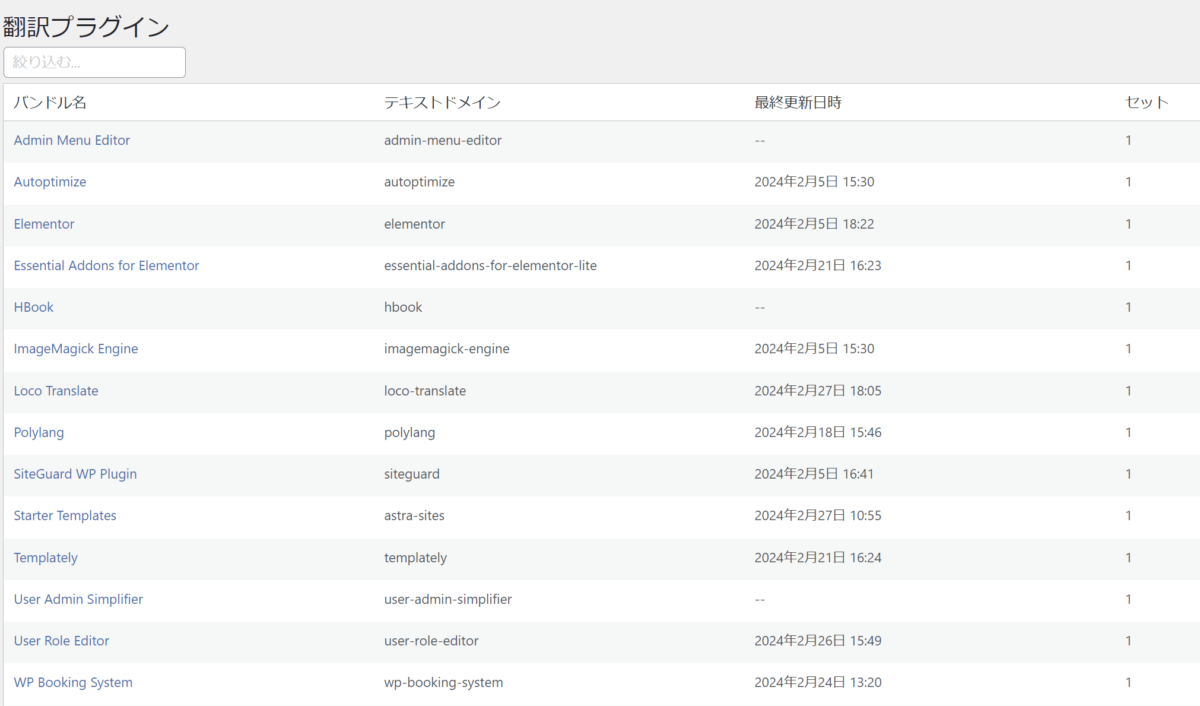Open the Admin Menu Editor bundle link
Image resolution: width=1200 pixels, height=706 pixels.
pos(72,141)
